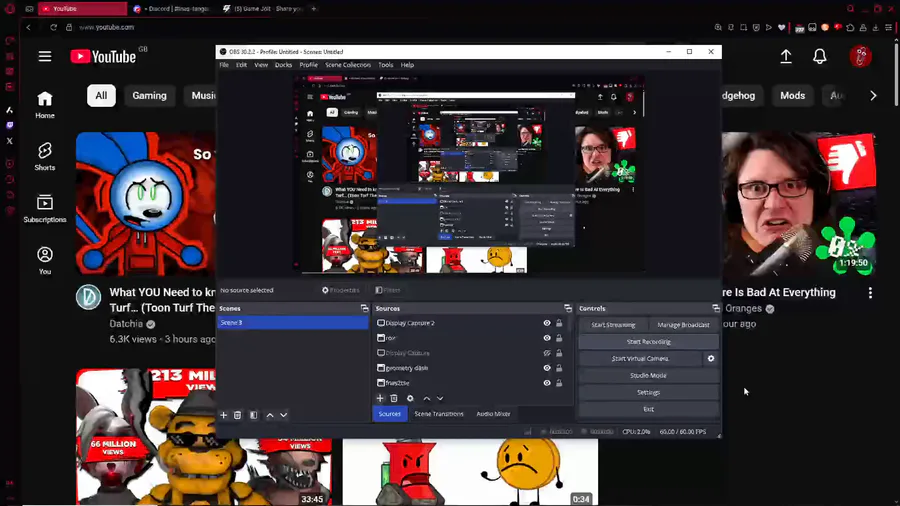Open OBS Scene Collection menu
The width and height of the screenshot is (900, 506).
click(x=348, y=65)
